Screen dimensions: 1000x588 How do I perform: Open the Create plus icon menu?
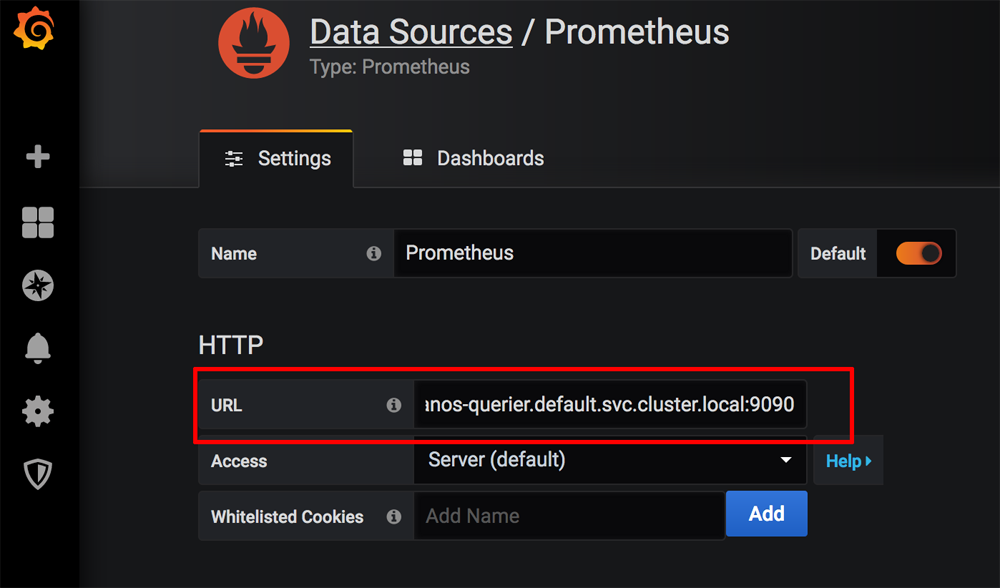pos(37,157)
